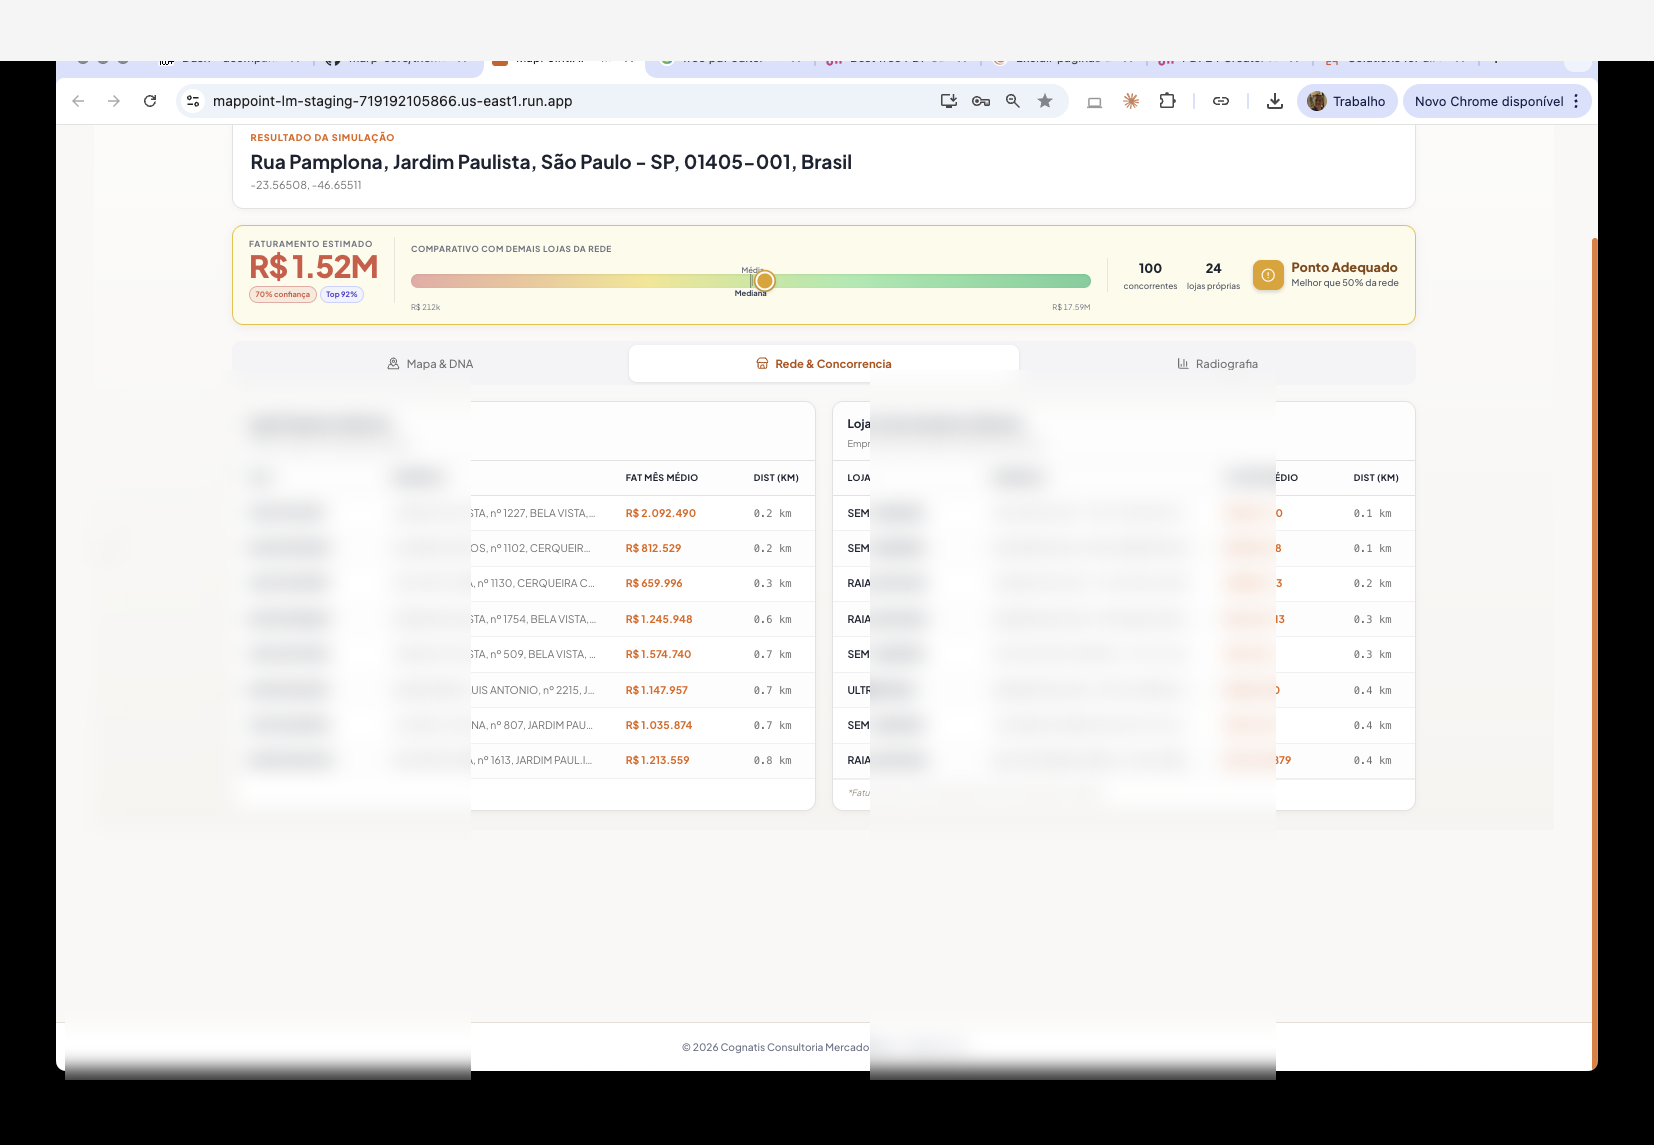The width and height of the screenshot is (1654, 1145).
Task: Click the laptop-shaped extension icon
Action: (x=1095, y=101)
